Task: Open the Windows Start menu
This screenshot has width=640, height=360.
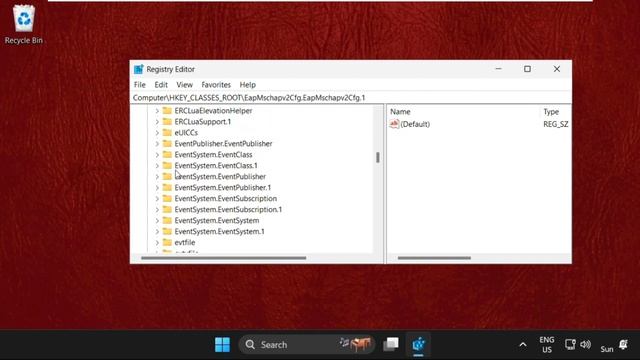Action: (222, 345)
